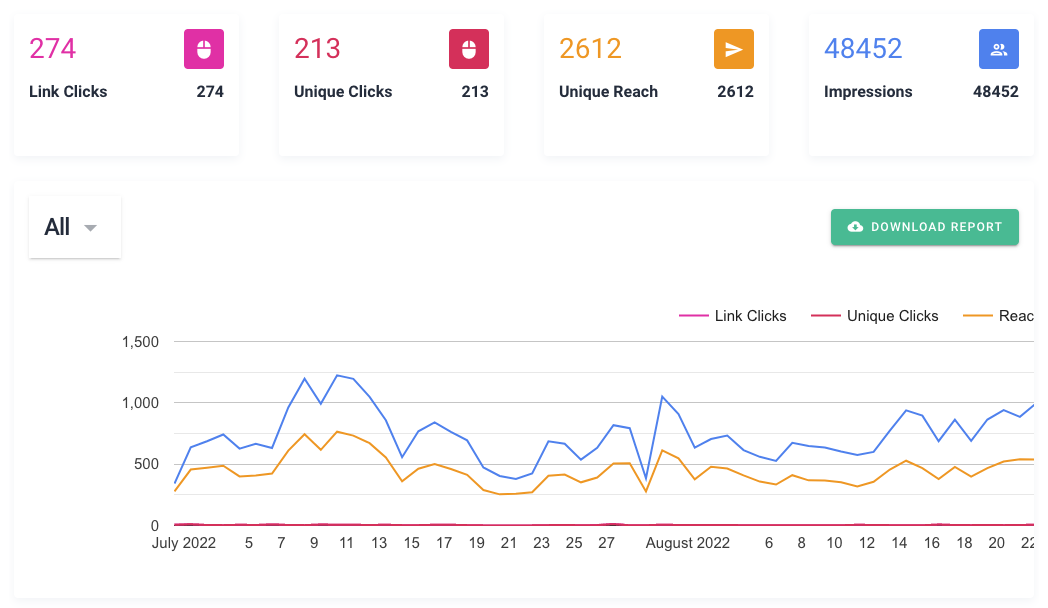
Task: Click the August 2022 axis label
Action: tap(687, 543)
